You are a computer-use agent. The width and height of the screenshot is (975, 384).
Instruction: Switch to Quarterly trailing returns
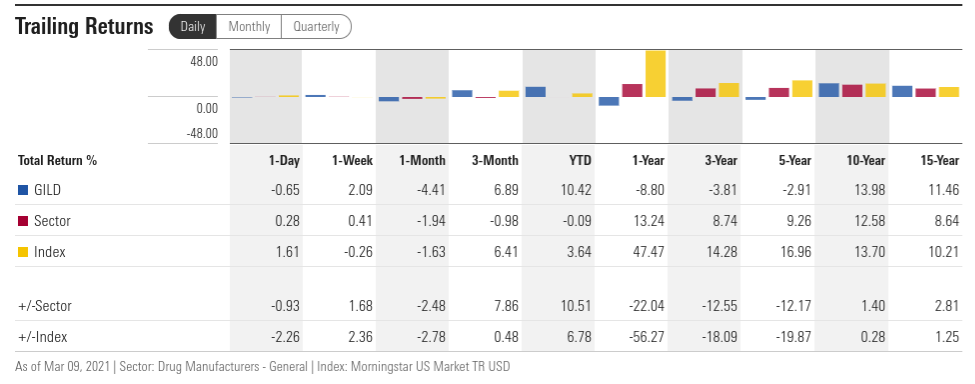click(x=317, y=27)
